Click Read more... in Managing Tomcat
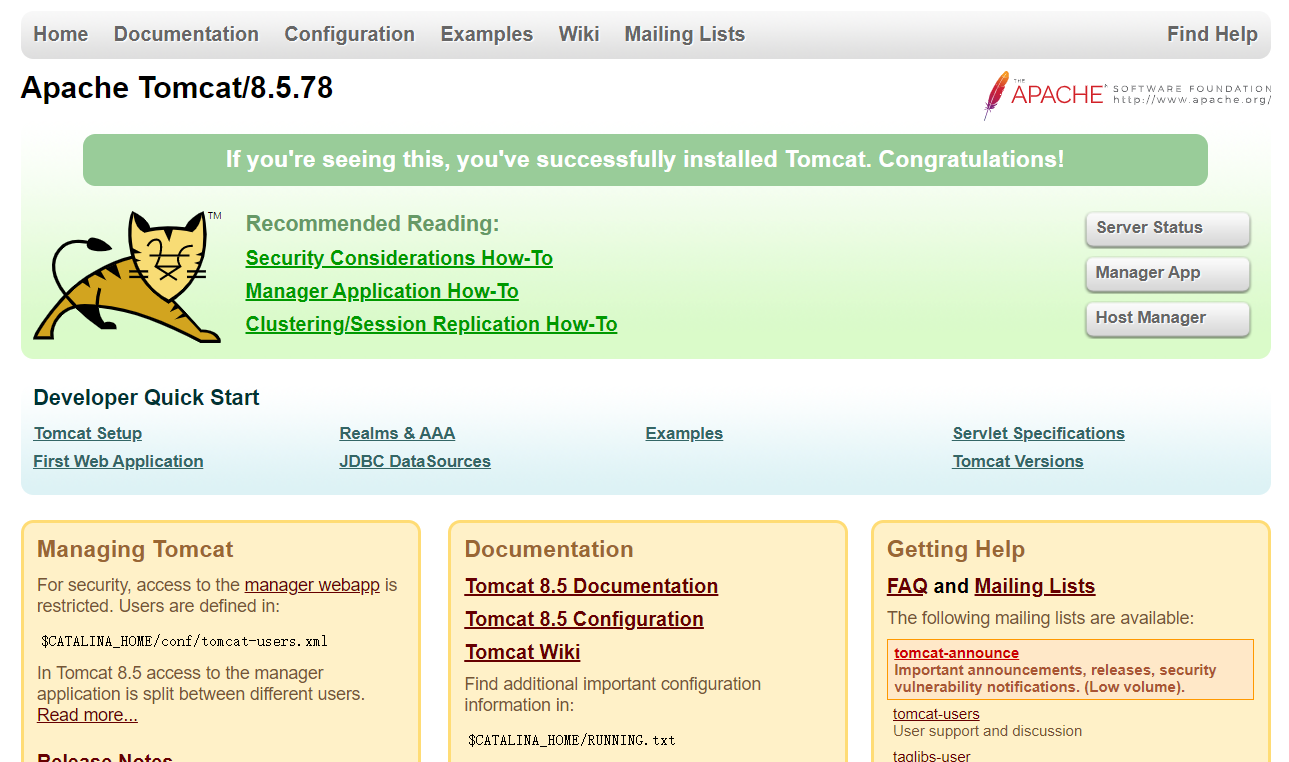 click(87, 715)
